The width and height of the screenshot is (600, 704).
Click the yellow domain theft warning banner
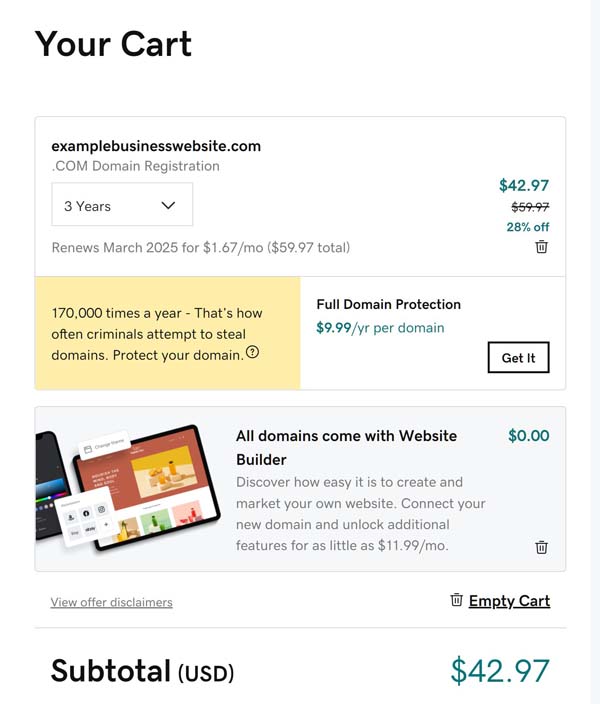[x=168, y=333]
